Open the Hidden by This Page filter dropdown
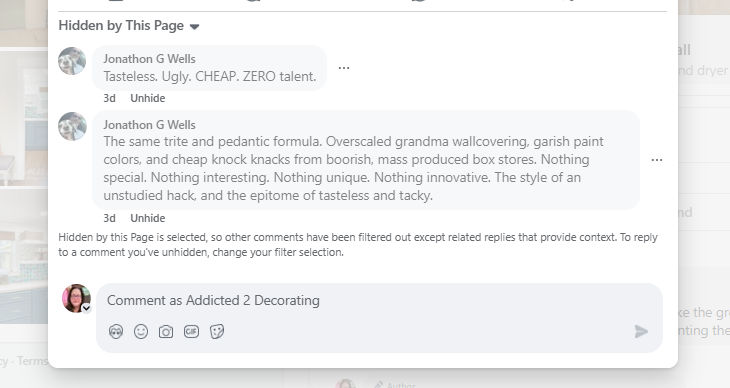 129,26
